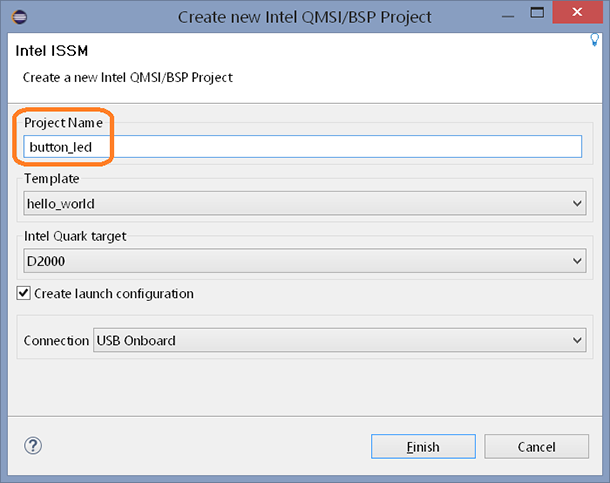Click the Cancel button
Image resolution: width=610 pixels, height=483 pixels.
point(536,446)
